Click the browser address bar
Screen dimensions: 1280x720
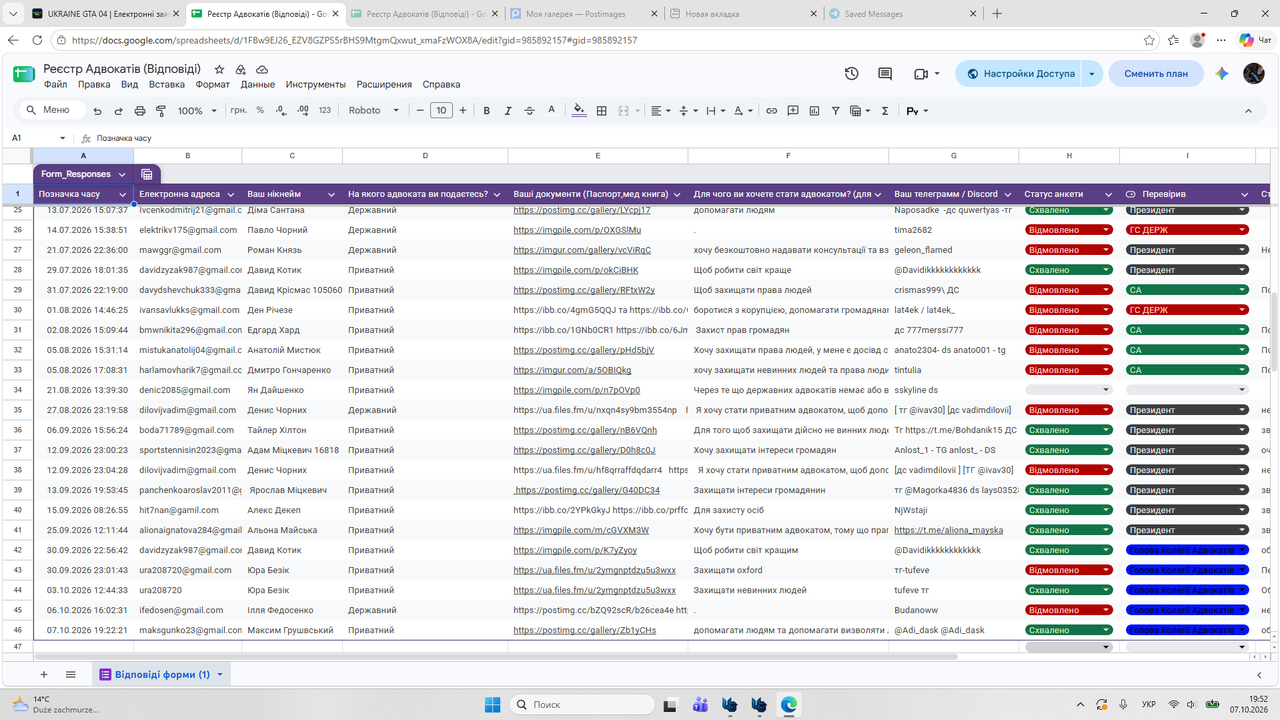(x=600, y=41)
